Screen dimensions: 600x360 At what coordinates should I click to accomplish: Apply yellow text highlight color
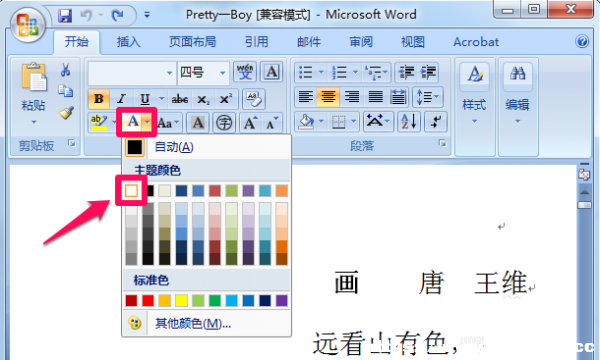pyautogui.click(x=99, y=122)
